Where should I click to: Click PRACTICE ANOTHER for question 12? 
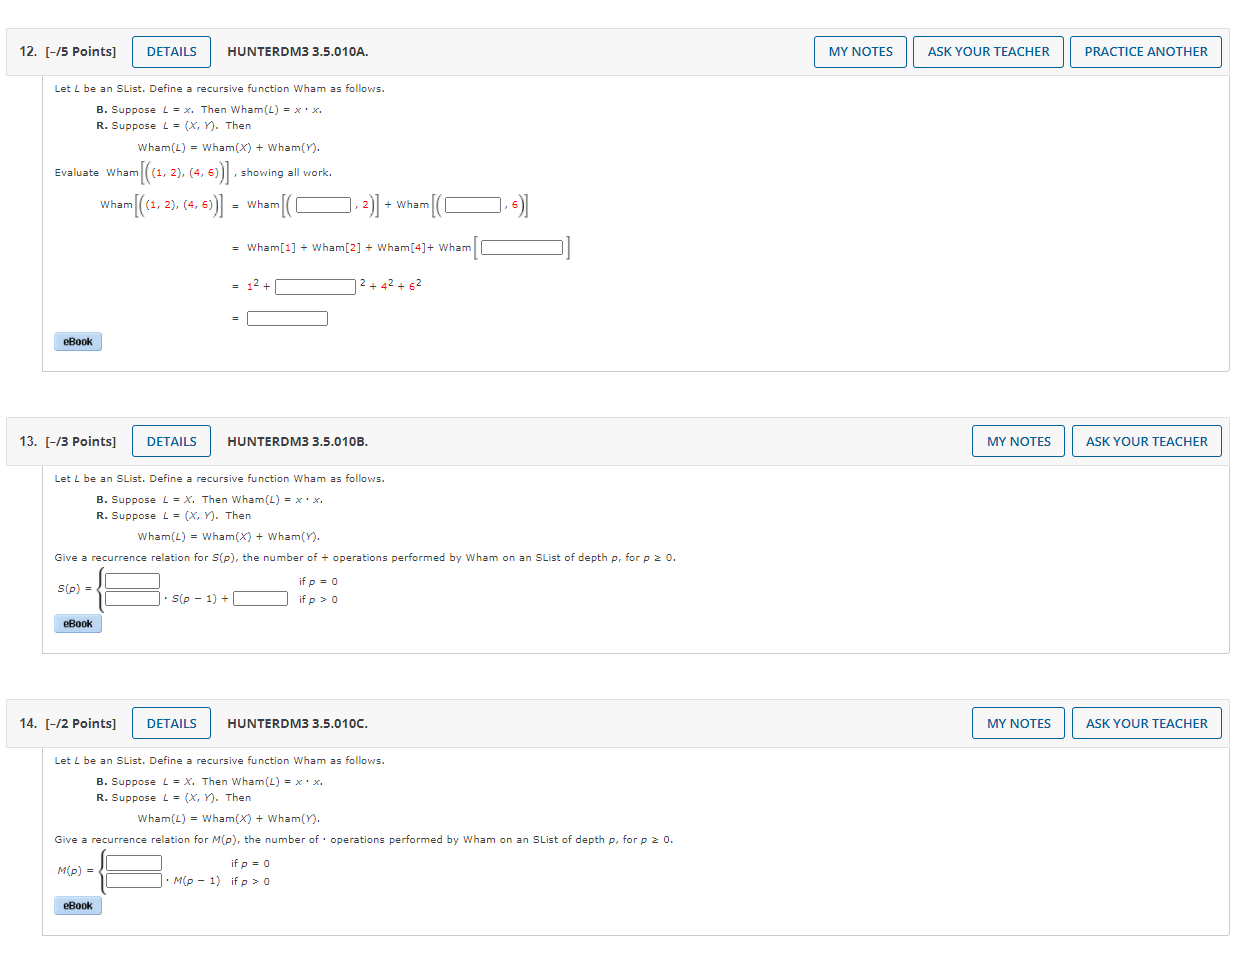1145,52
